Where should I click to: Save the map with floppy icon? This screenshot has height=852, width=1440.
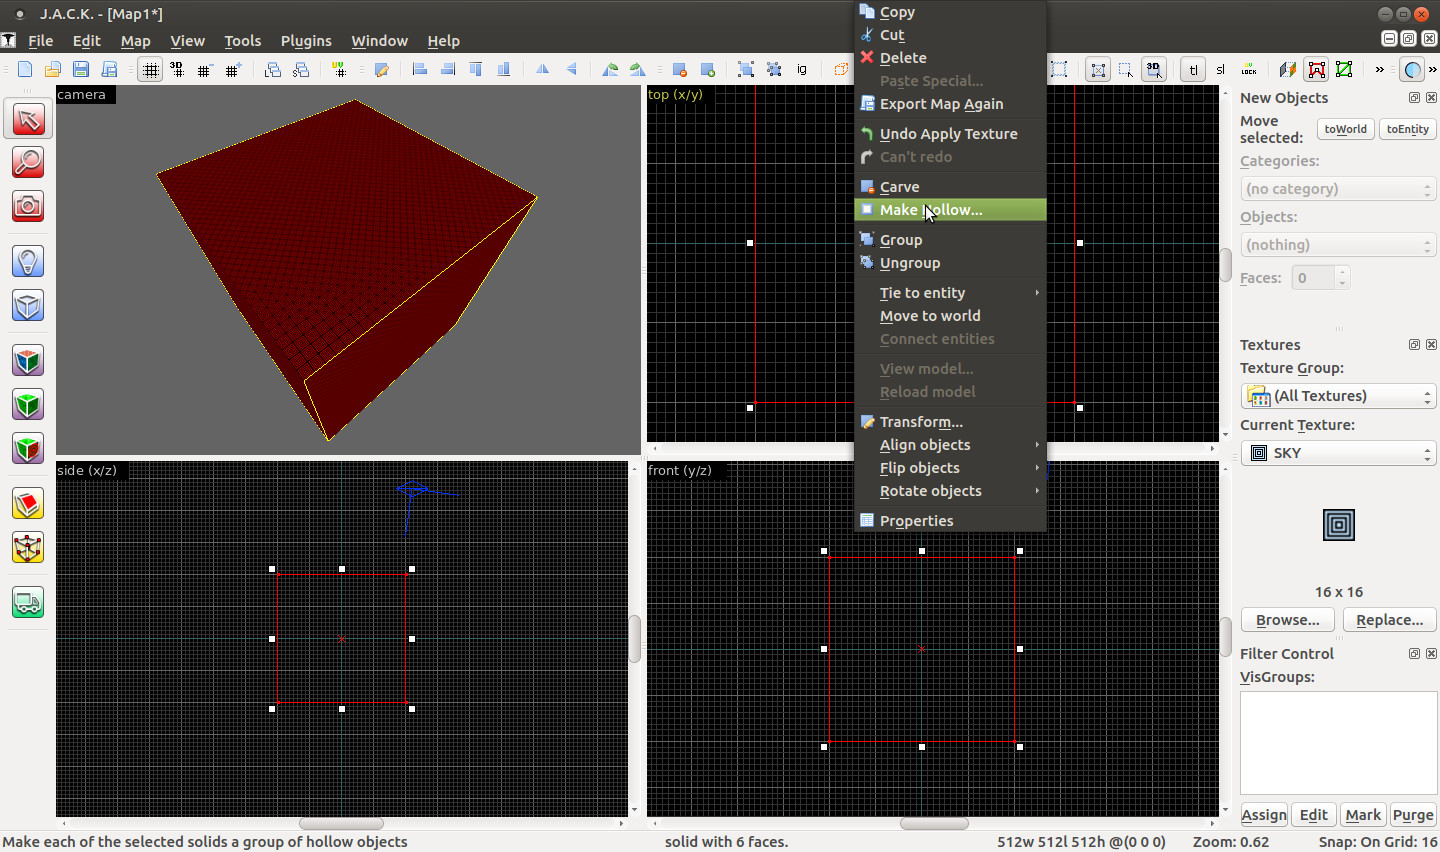[81, 69]
